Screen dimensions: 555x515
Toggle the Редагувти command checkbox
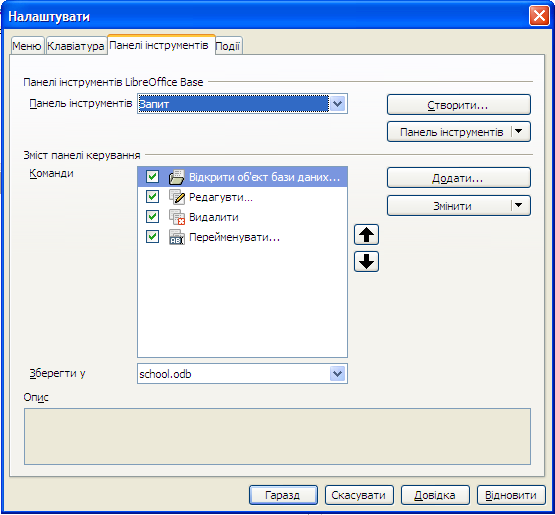tap(152, 197)
